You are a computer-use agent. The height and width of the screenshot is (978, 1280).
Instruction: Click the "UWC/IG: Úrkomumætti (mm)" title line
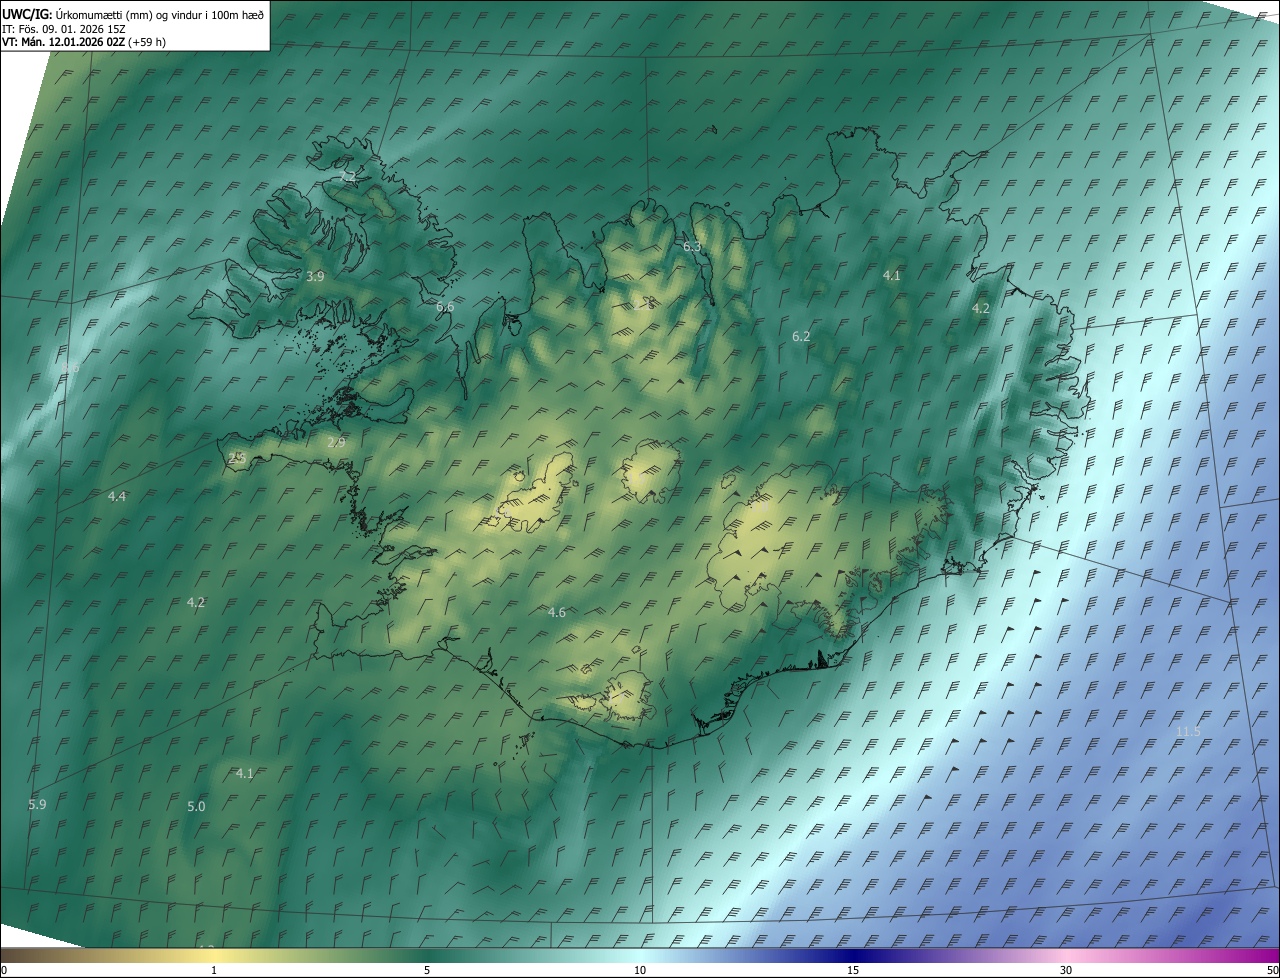click(133, 14)
